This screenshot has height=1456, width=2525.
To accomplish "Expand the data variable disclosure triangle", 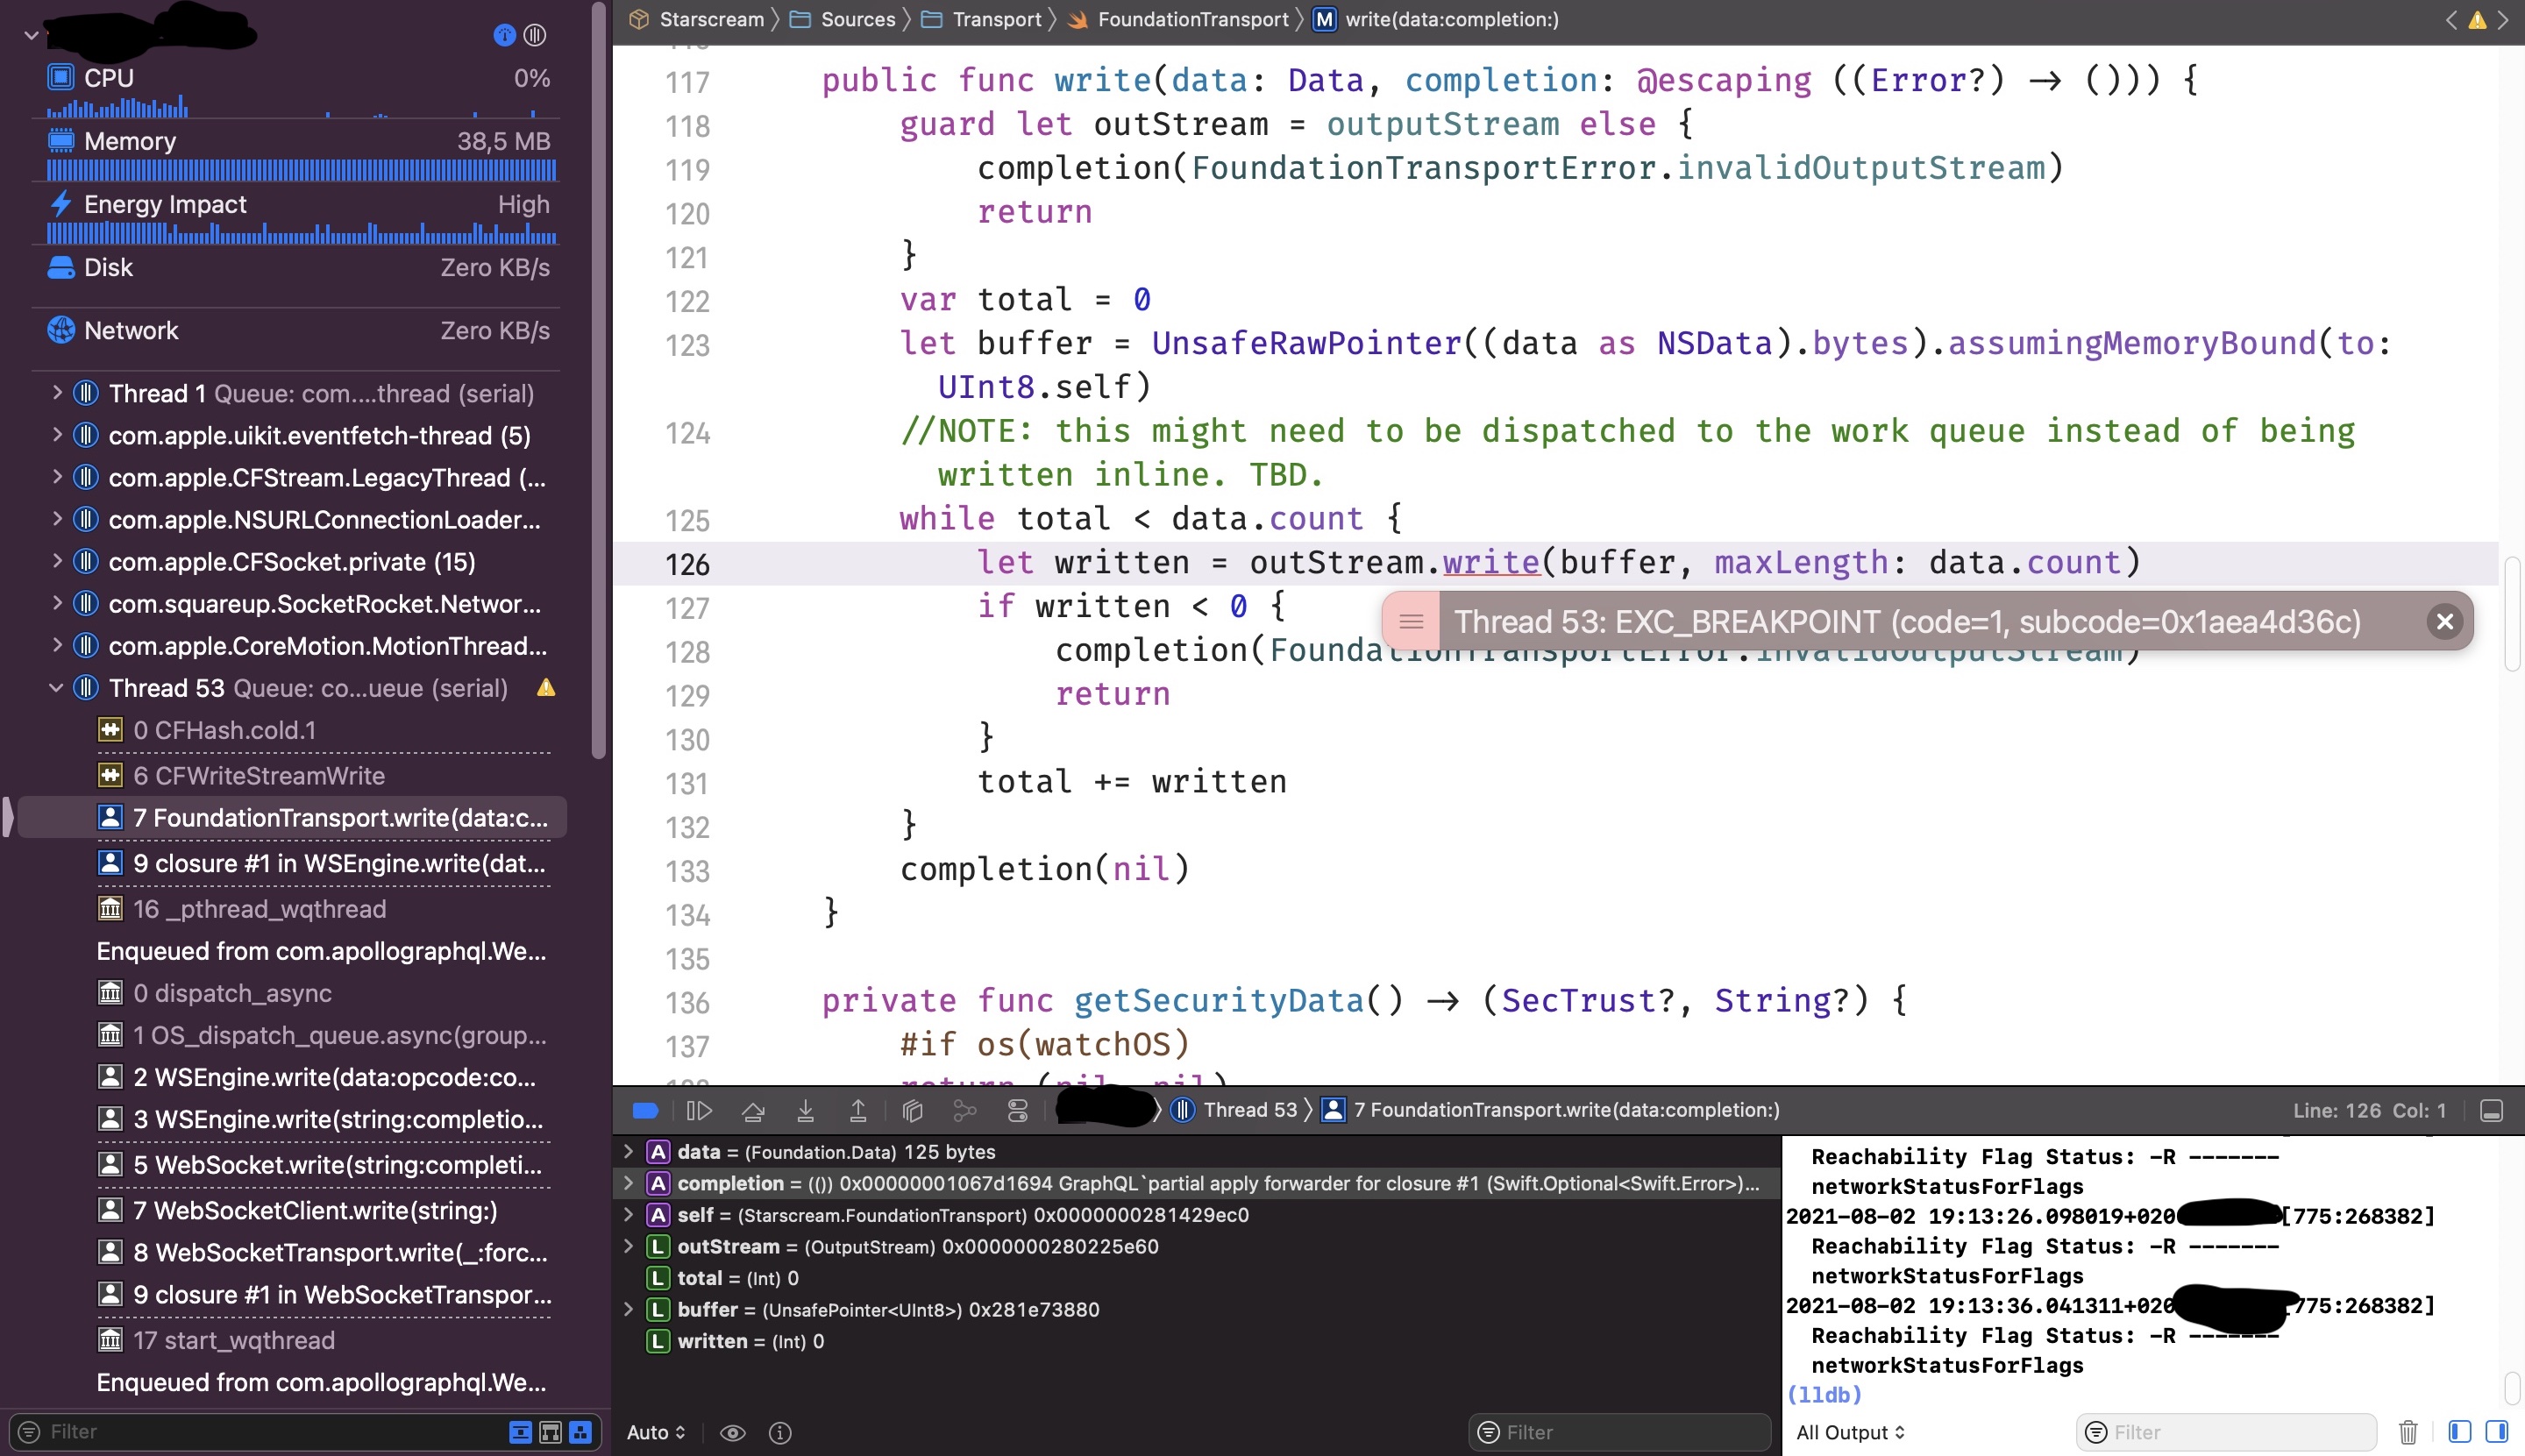I will point(627,1151).
